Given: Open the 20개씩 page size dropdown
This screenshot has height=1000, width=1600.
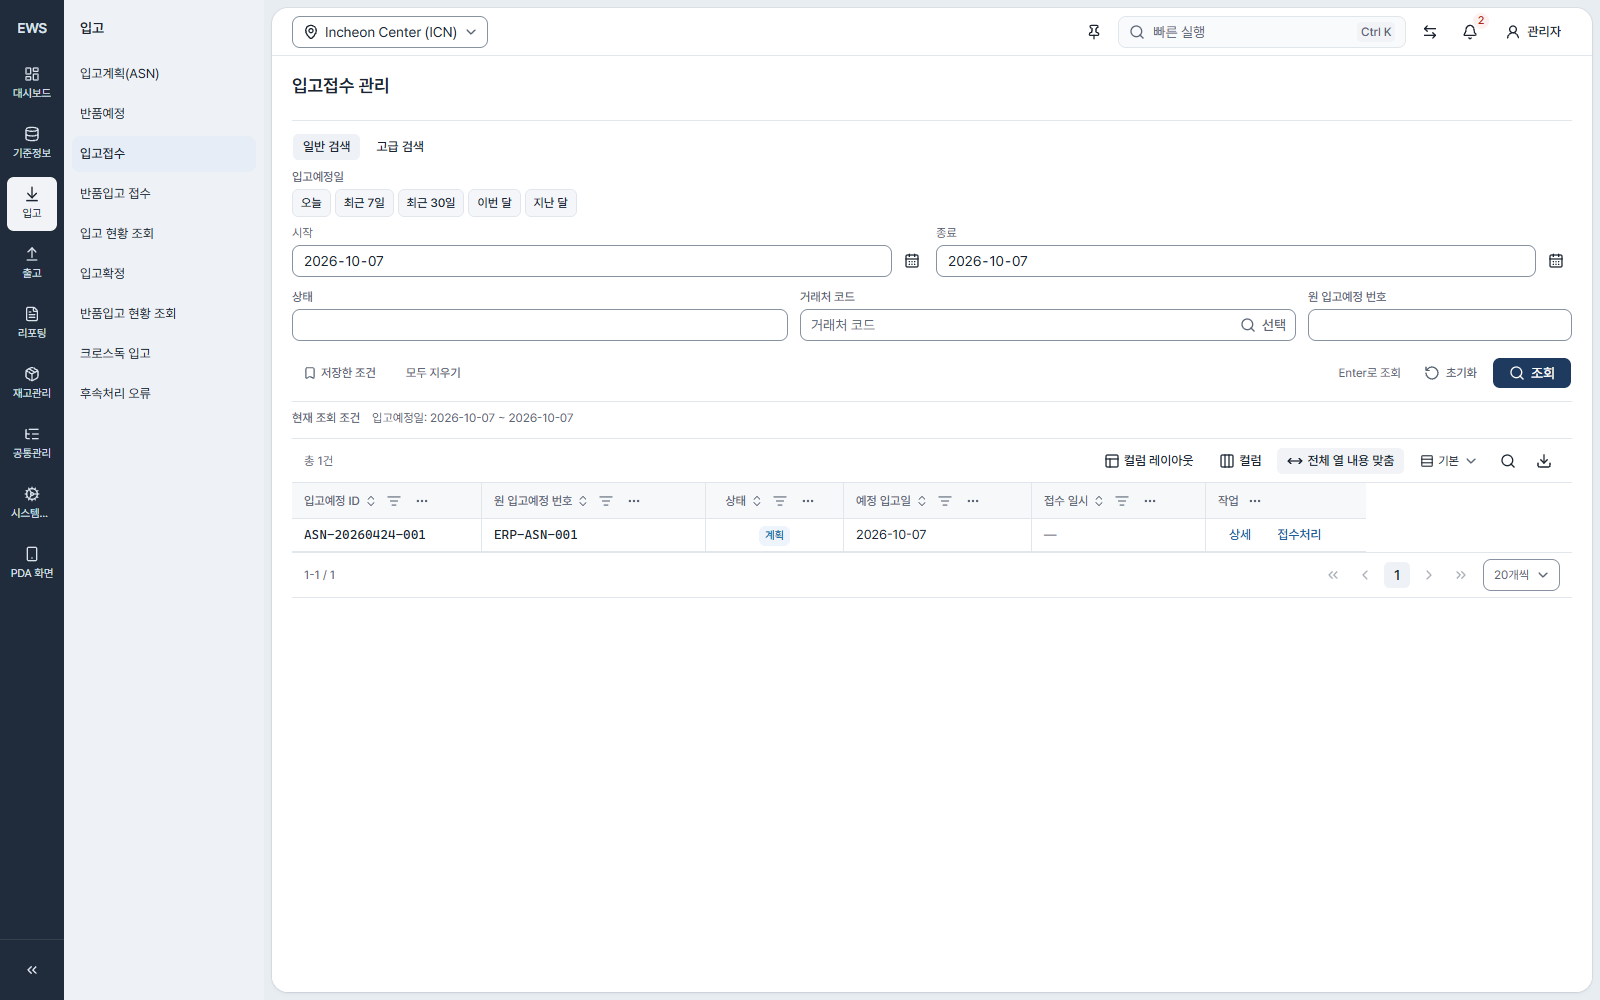Looking at the screenshot, I should [1521, 575].
